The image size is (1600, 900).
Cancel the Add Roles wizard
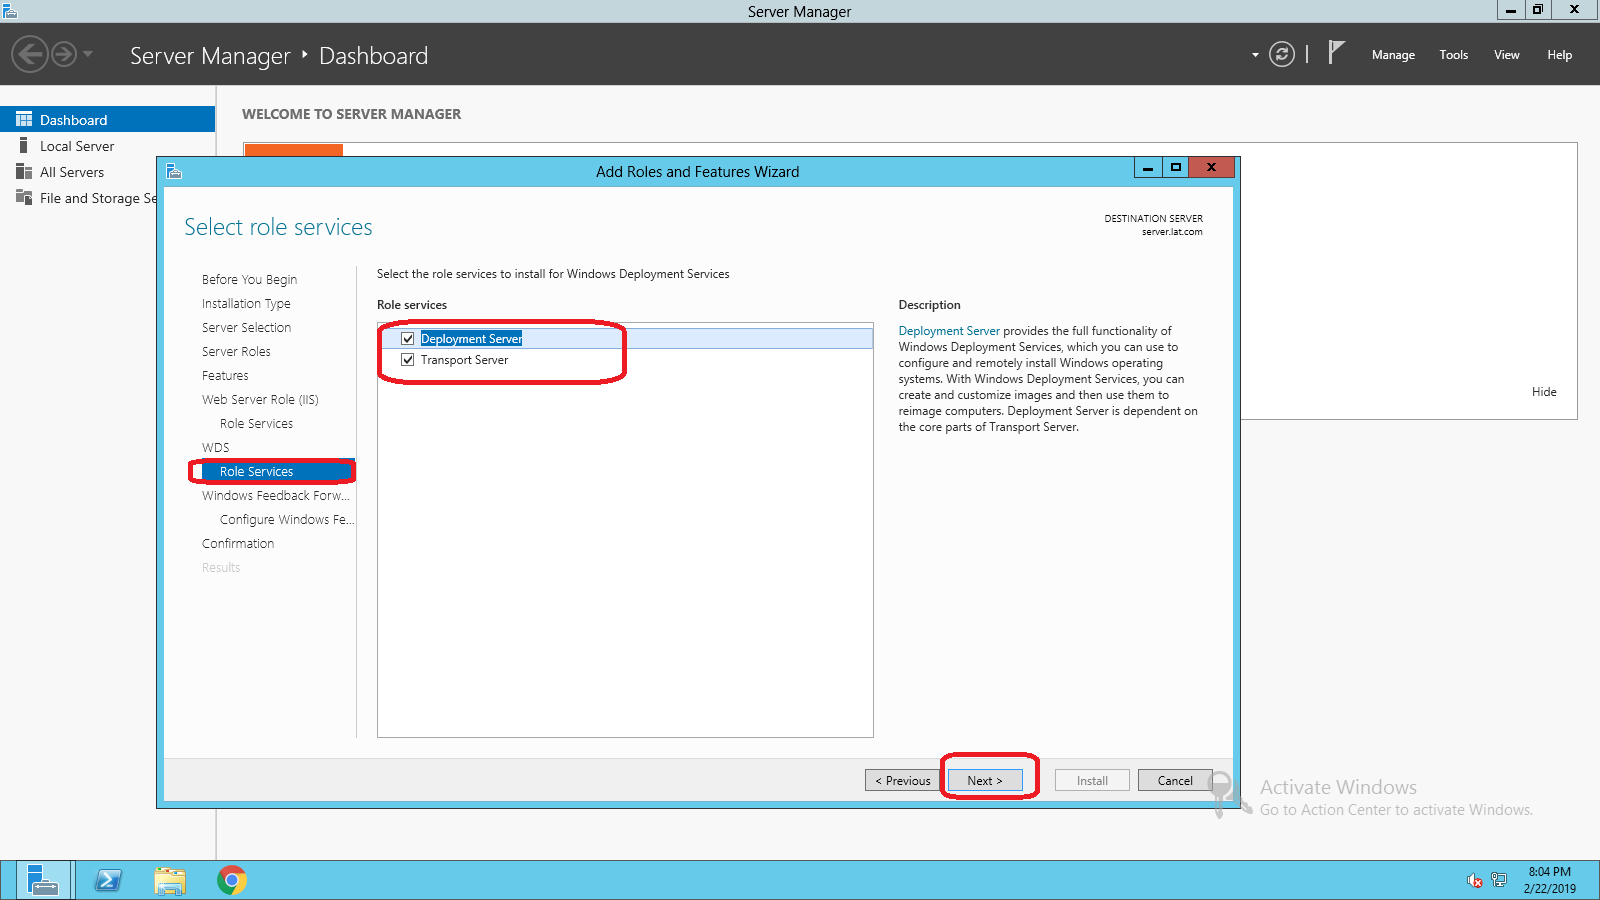[1175, 781]
